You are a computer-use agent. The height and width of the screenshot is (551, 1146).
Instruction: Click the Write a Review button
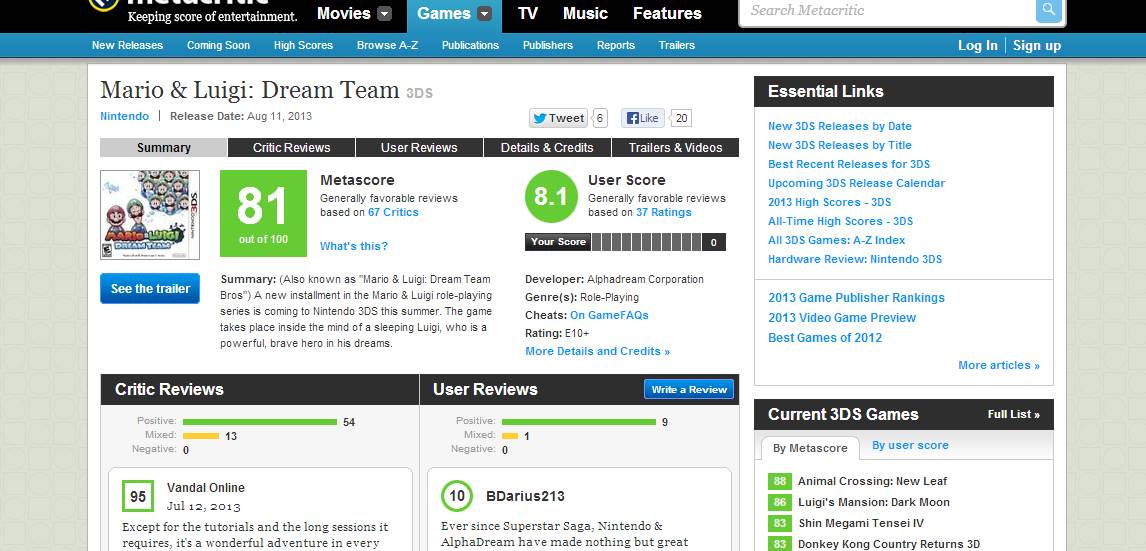pyautogui.click(x=689, y=390)
